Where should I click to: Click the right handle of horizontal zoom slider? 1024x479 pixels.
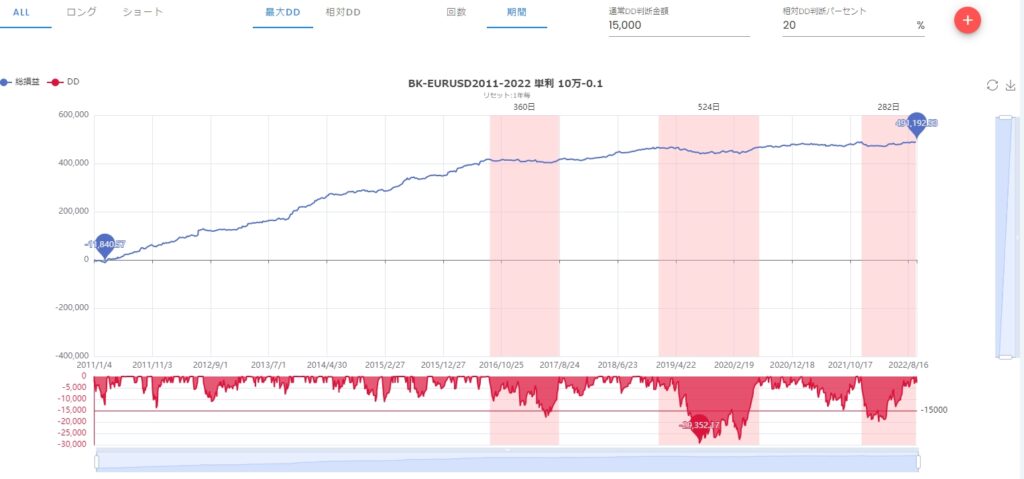point(918,462)
